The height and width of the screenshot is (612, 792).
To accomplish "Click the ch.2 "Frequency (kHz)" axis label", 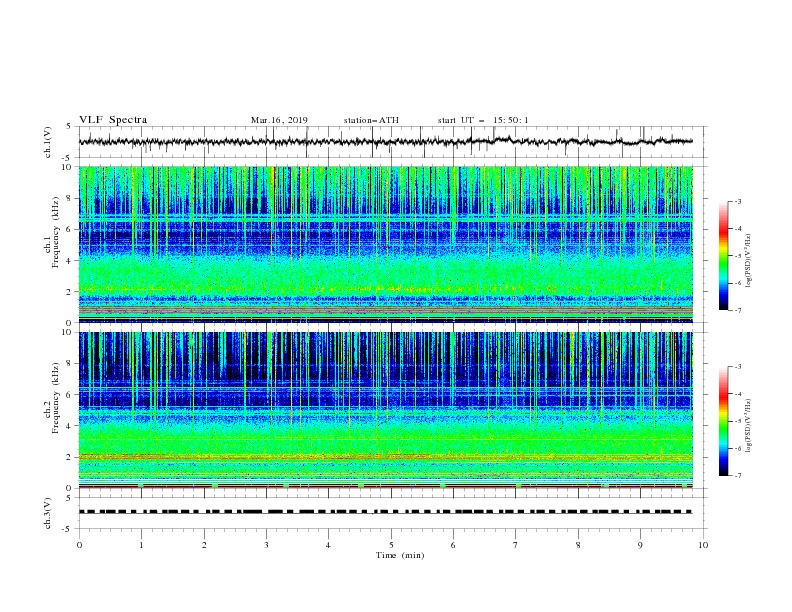I will point(55,397).
